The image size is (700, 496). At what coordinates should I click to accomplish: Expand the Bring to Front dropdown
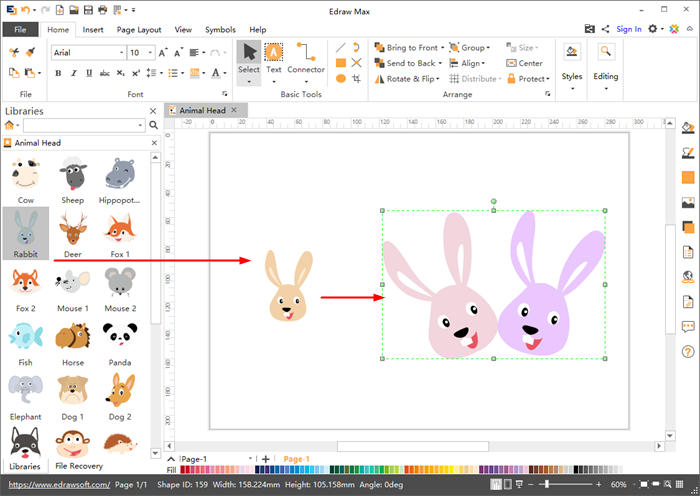coord(443,48)
